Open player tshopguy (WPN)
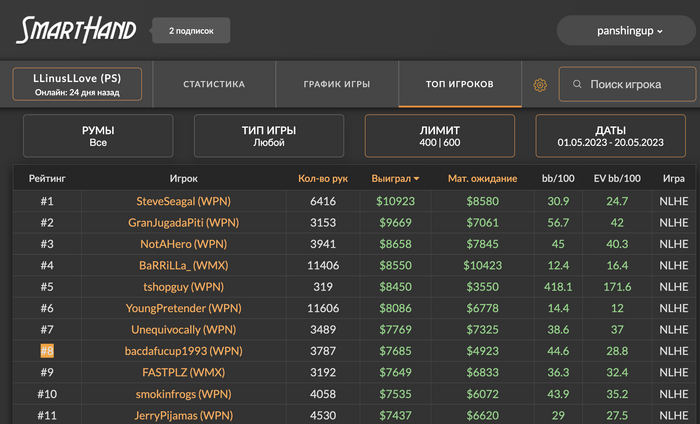 point(183,287)
